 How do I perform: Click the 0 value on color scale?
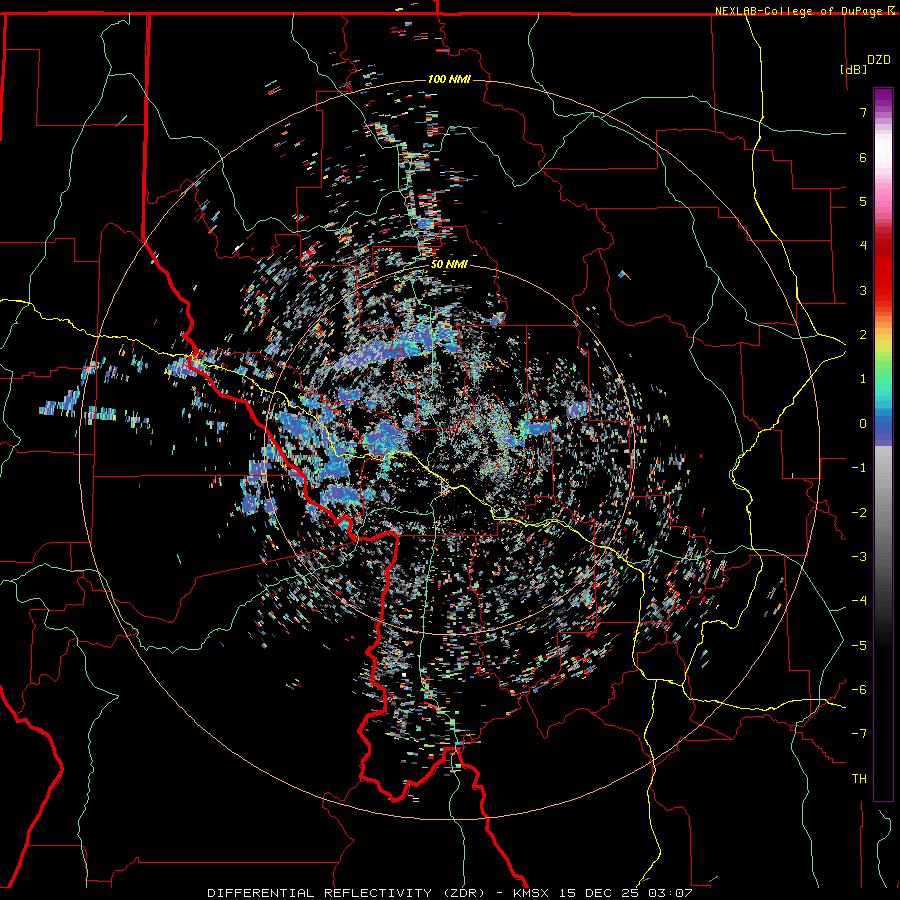click(863, 424)
